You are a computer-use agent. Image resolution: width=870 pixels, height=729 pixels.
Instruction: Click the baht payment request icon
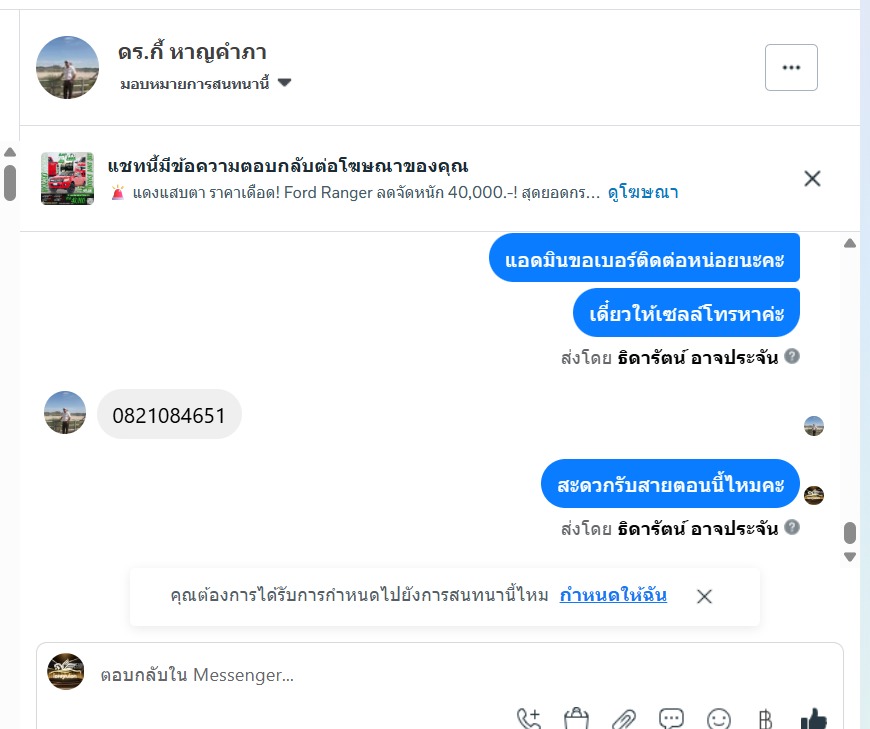pyautogui.click(x=765, y=720)
